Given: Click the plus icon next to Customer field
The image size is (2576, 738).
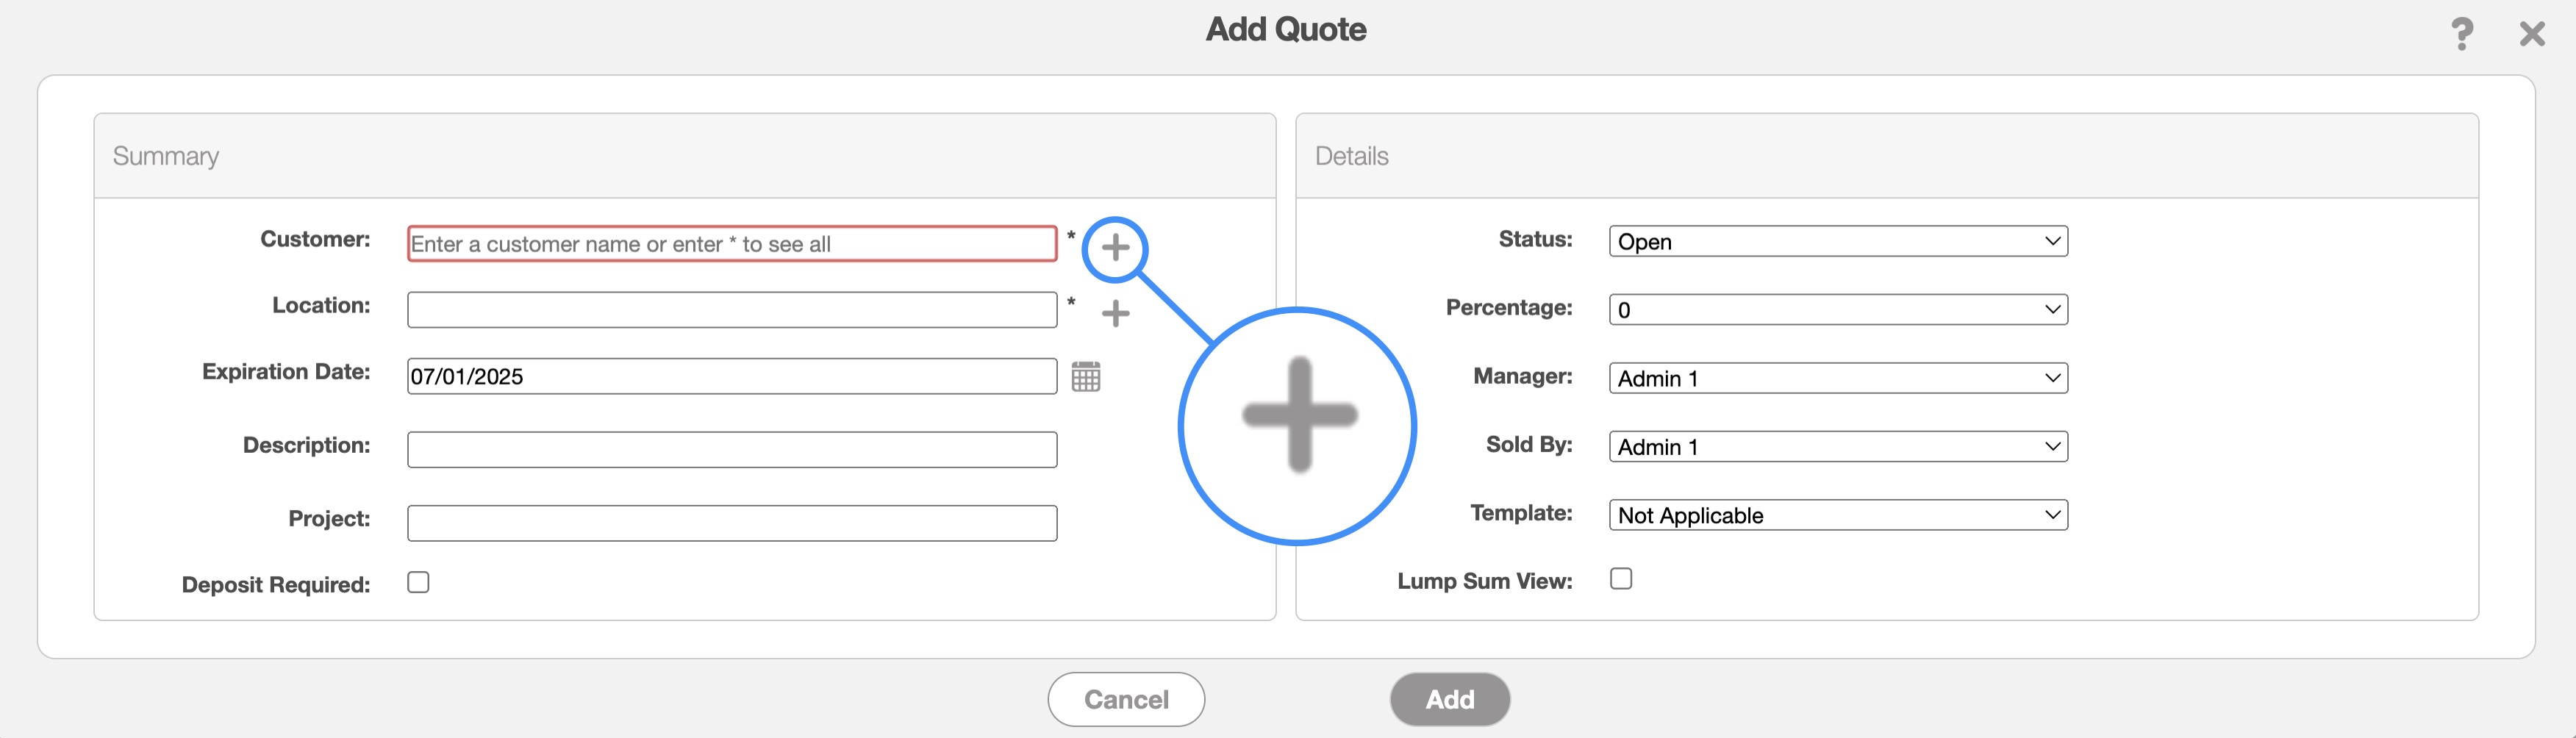Looking at the screenshot, I should coord(1115,247).
